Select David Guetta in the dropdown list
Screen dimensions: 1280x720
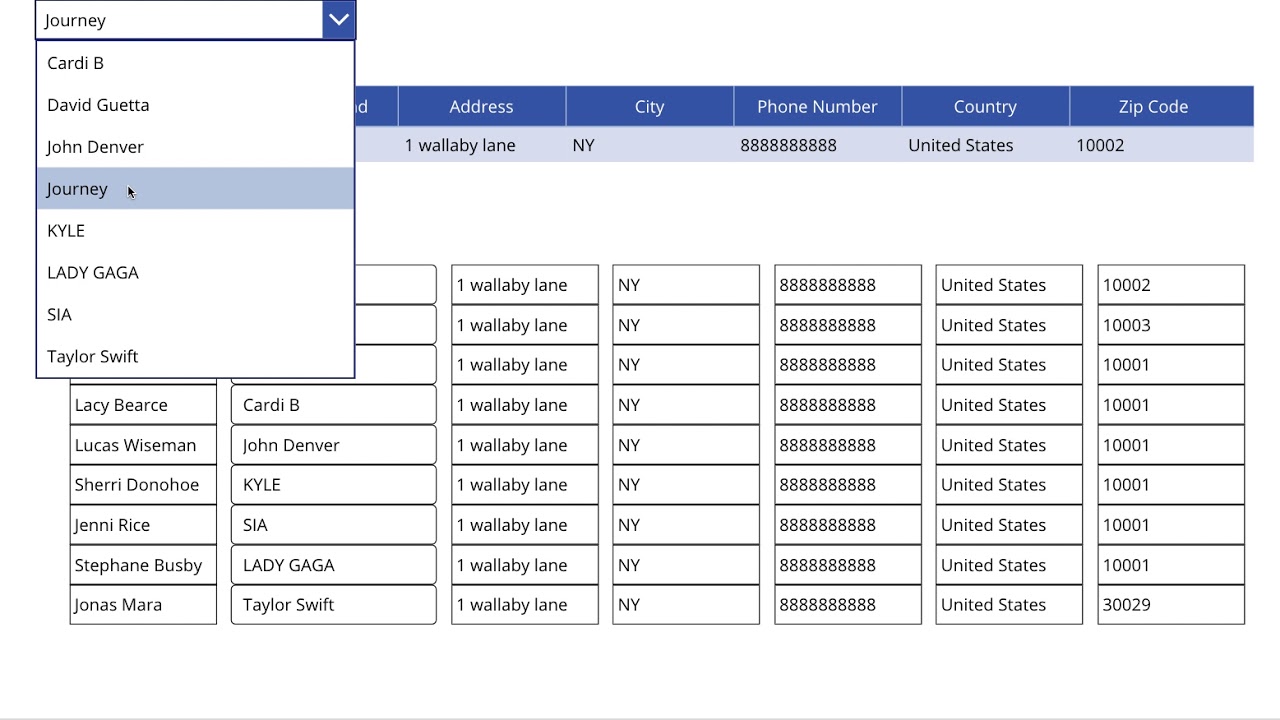(x=195, y=105)
